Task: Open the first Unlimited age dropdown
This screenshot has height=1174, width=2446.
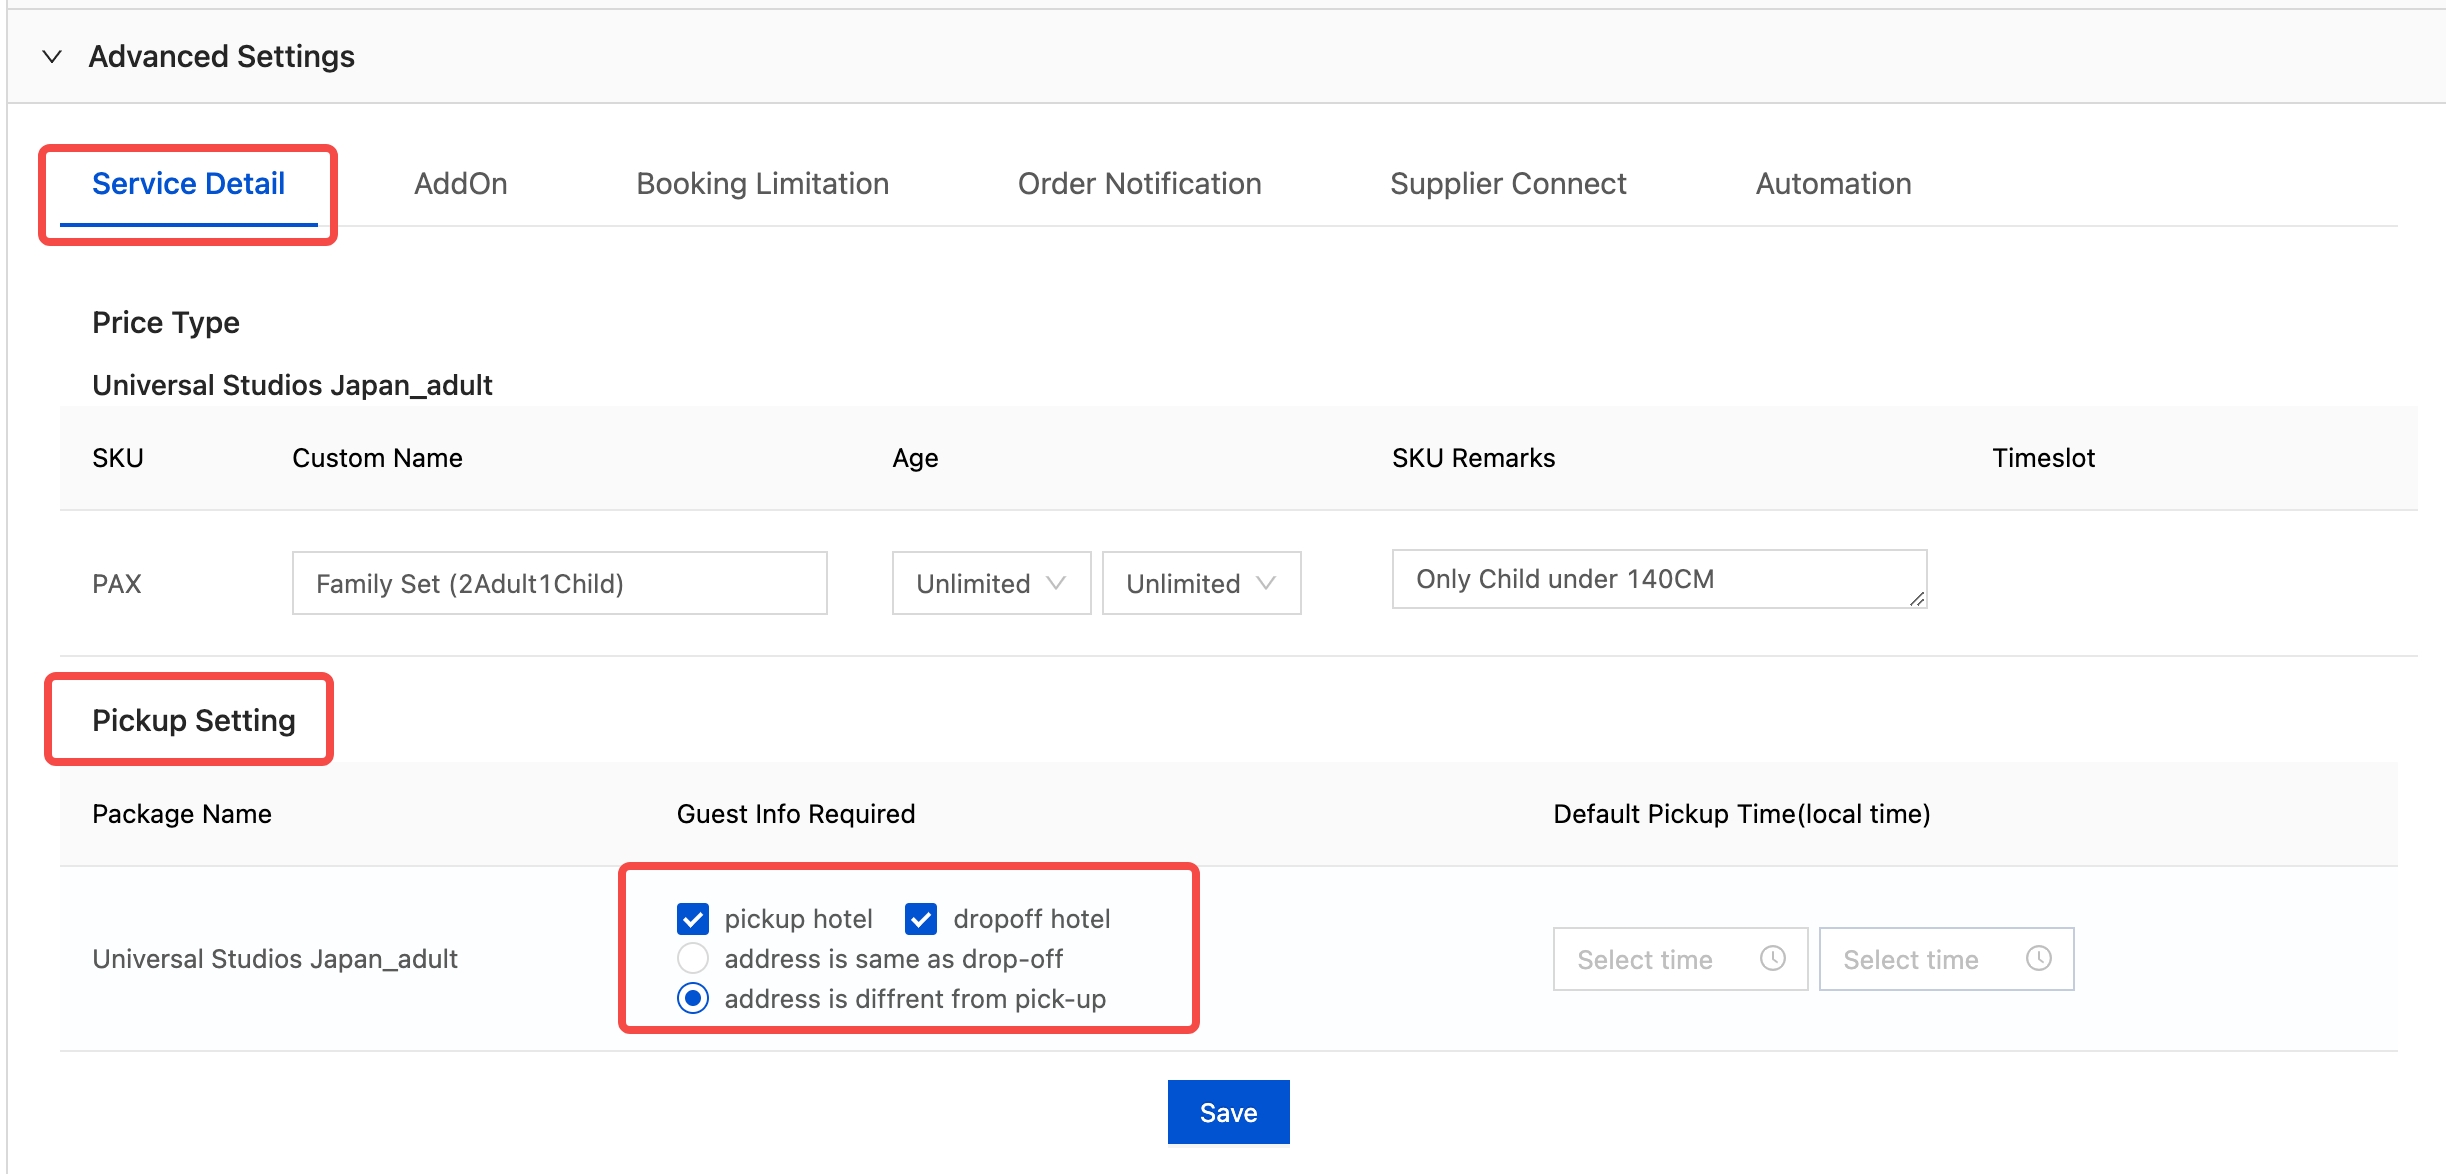Action: click(x=990, y=583)
